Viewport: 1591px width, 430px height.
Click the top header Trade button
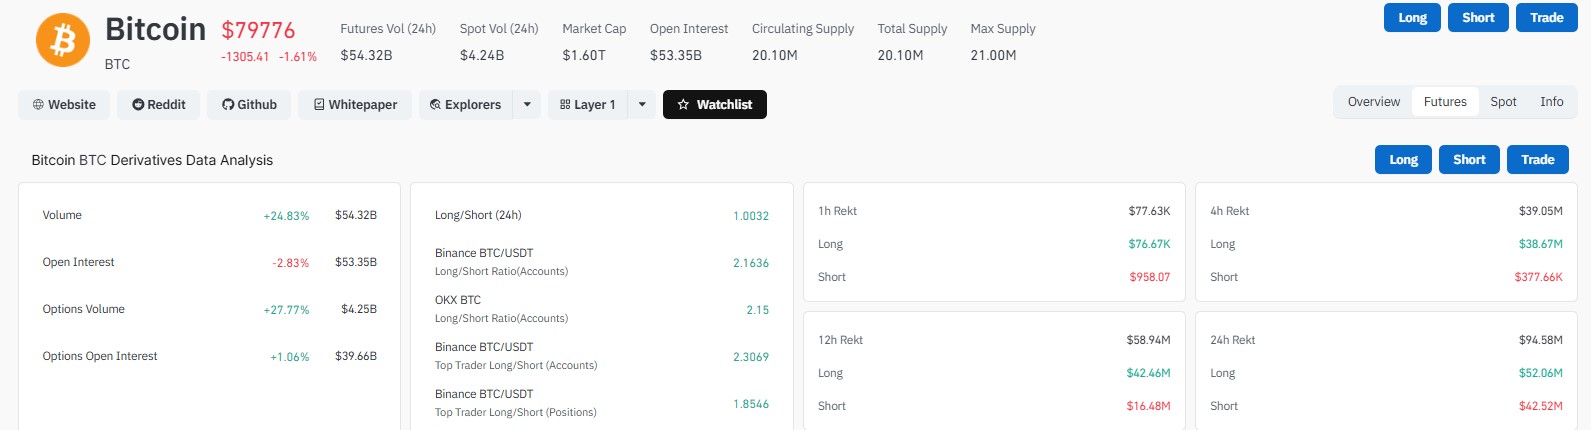1546,18
